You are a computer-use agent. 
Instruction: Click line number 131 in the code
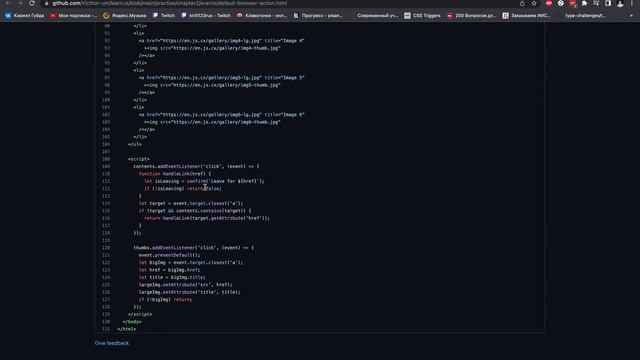pos(106,329)
